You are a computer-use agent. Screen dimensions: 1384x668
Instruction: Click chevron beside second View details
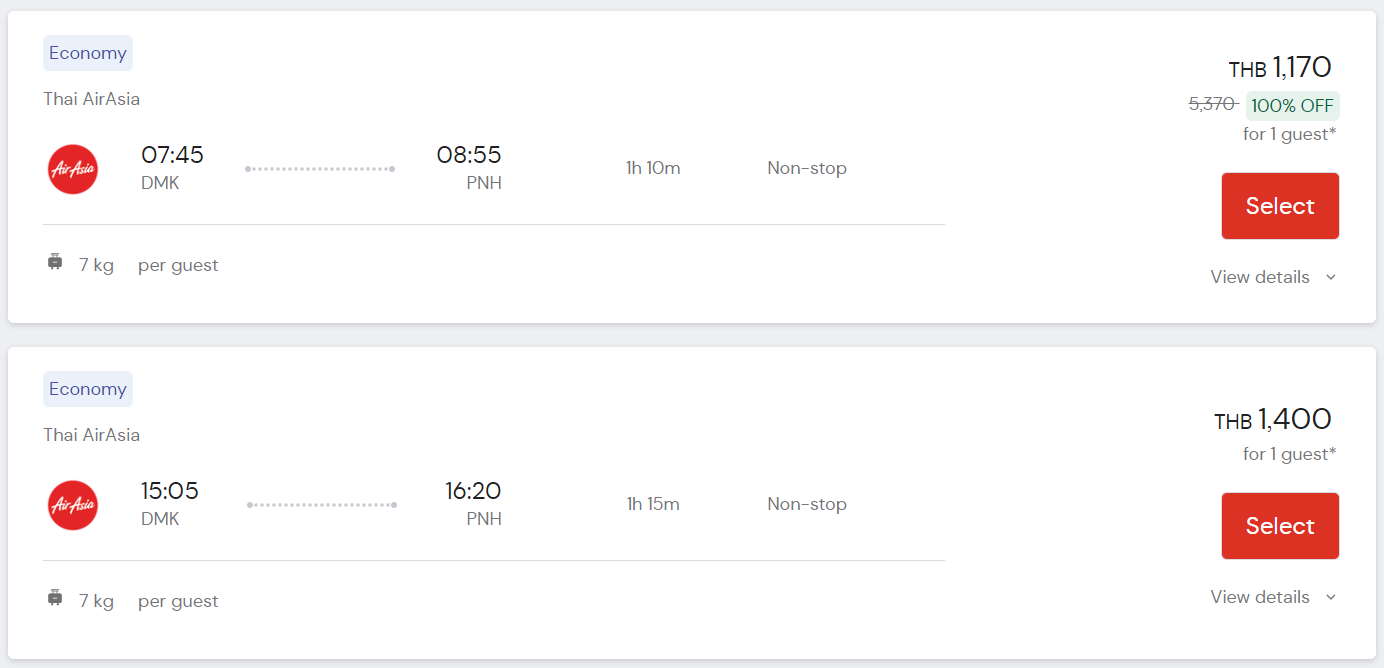coord(1331,598)
